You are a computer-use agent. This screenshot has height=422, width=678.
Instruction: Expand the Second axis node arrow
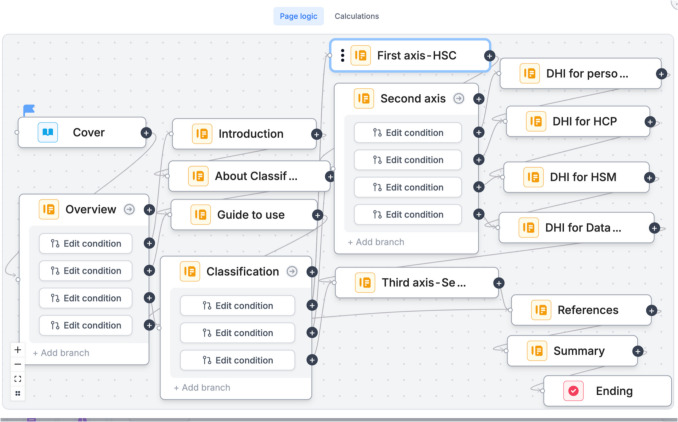[459, 99]
